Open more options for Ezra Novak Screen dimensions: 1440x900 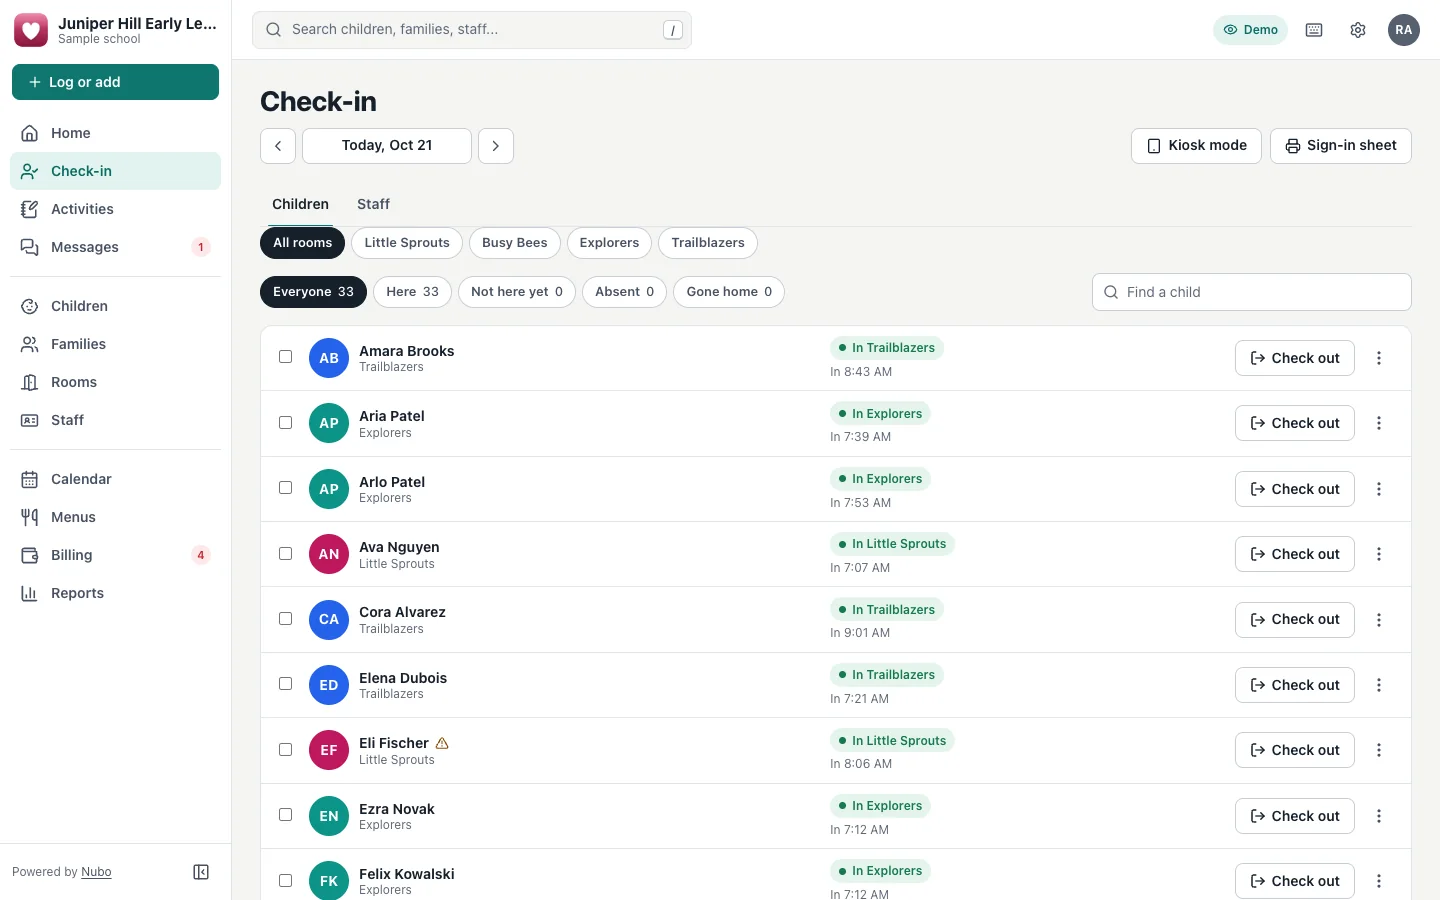tap(1379, 816)
